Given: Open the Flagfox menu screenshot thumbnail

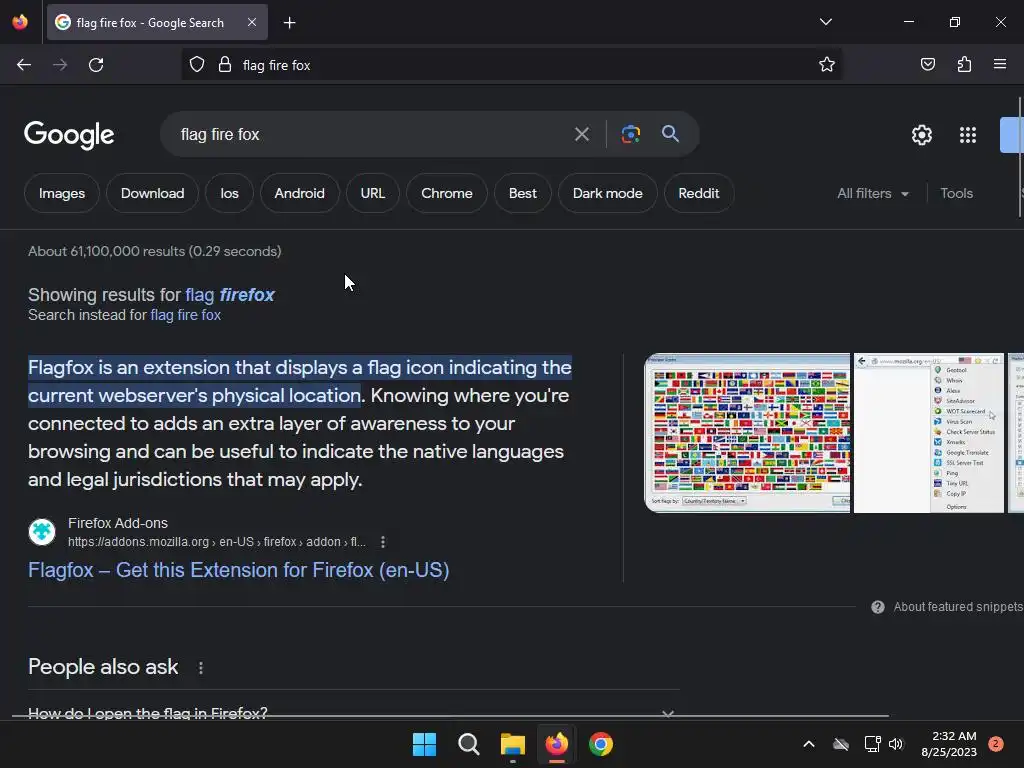Looking at the screenshot, I should point(929,433).
